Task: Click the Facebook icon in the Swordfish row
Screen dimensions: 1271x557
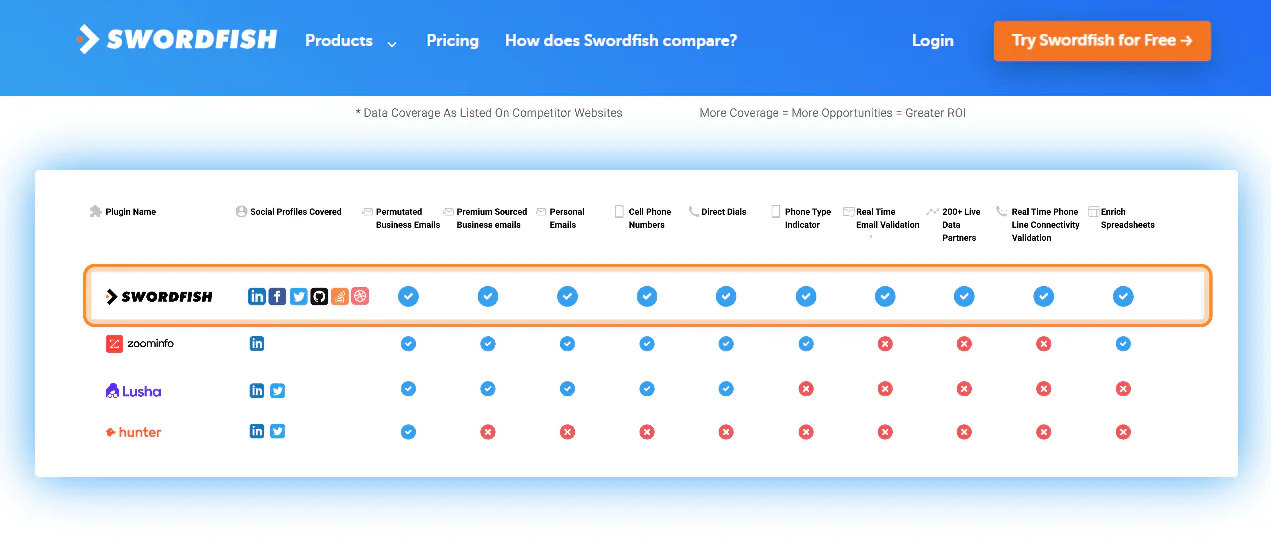Action: tap(277, 296)
